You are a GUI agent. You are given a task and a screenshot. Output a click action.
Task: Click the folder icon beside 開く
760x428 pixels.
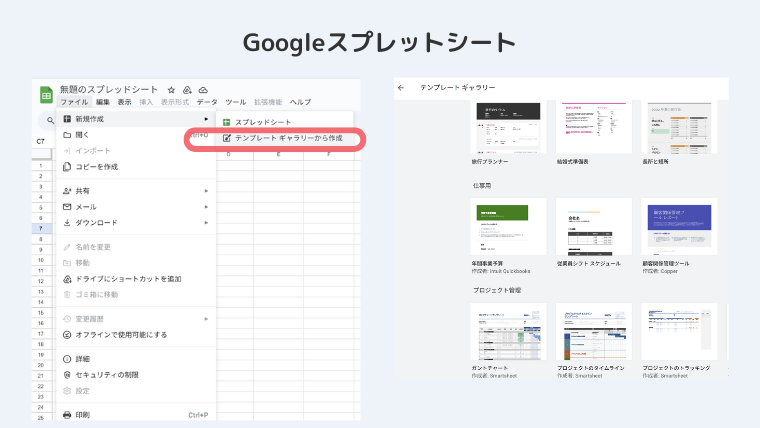(67, 135)
